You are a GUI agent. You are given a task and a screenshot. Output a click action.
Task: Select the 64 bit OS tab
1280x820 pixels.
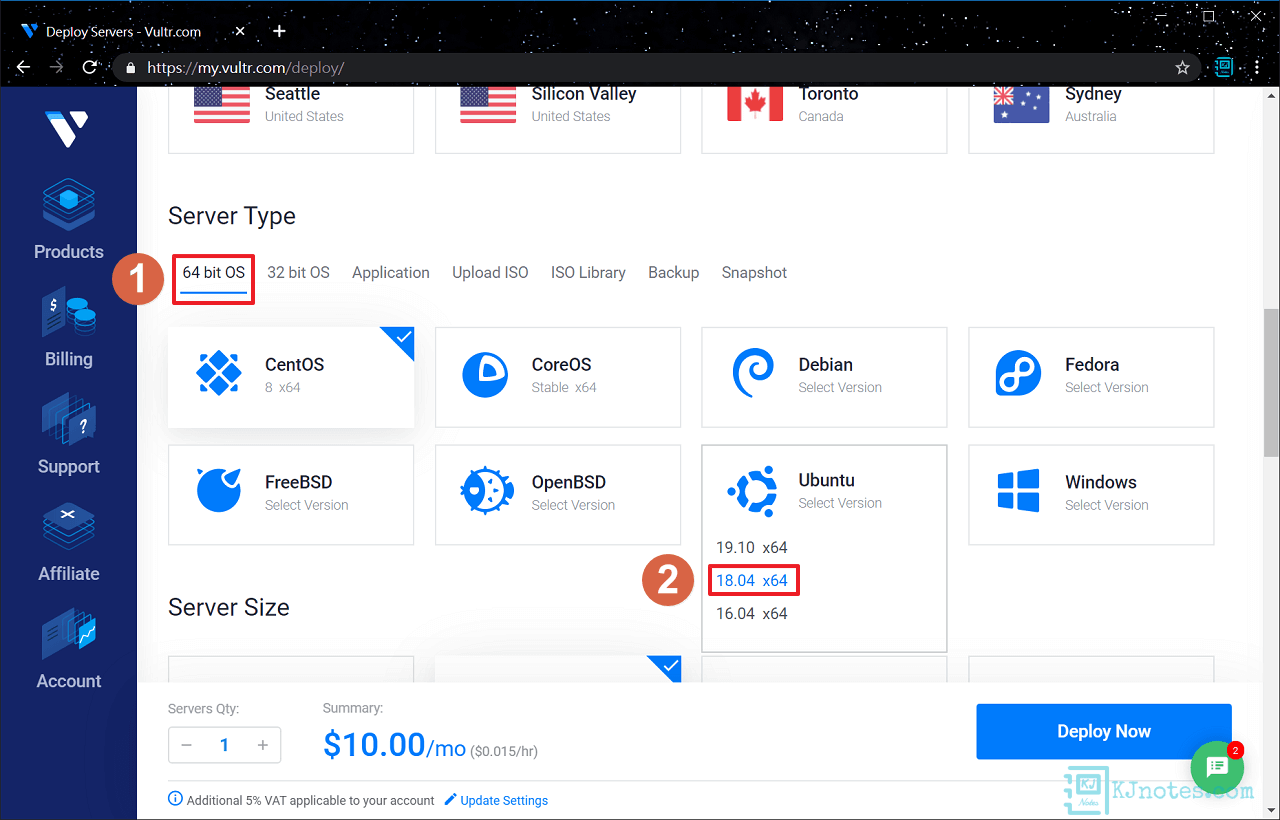tap(214, 272)
